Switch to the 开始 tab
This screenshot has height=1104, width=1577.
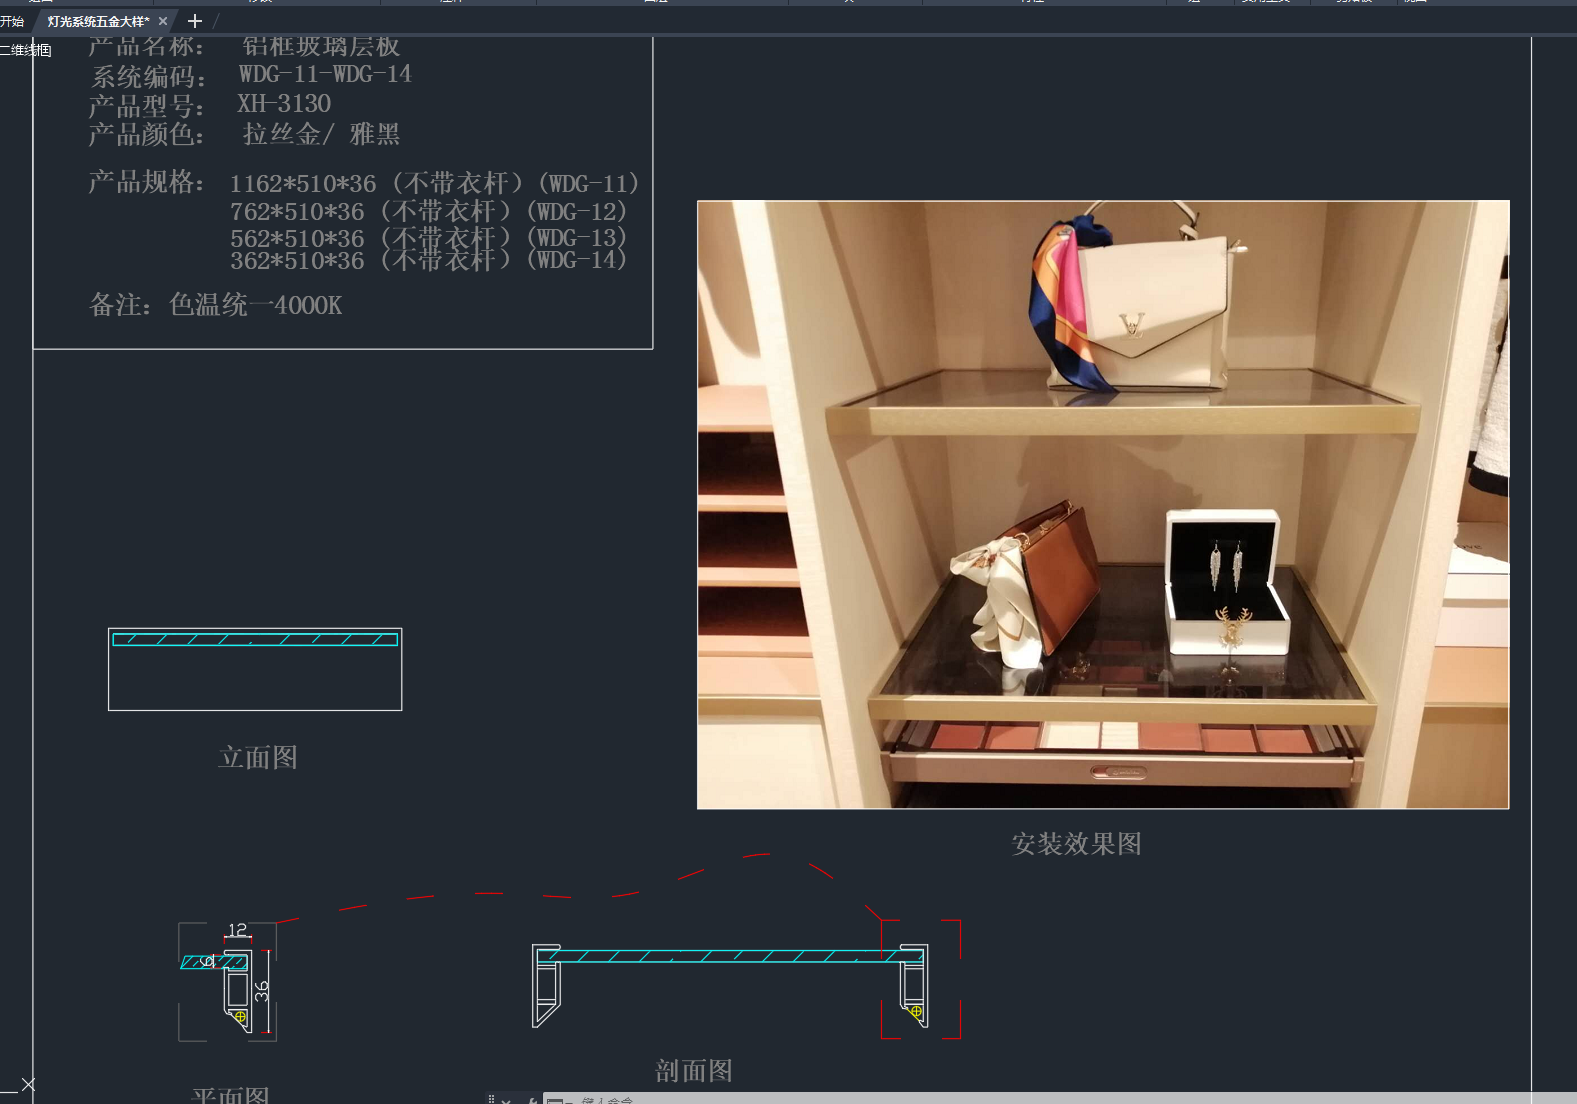(12, 21)
